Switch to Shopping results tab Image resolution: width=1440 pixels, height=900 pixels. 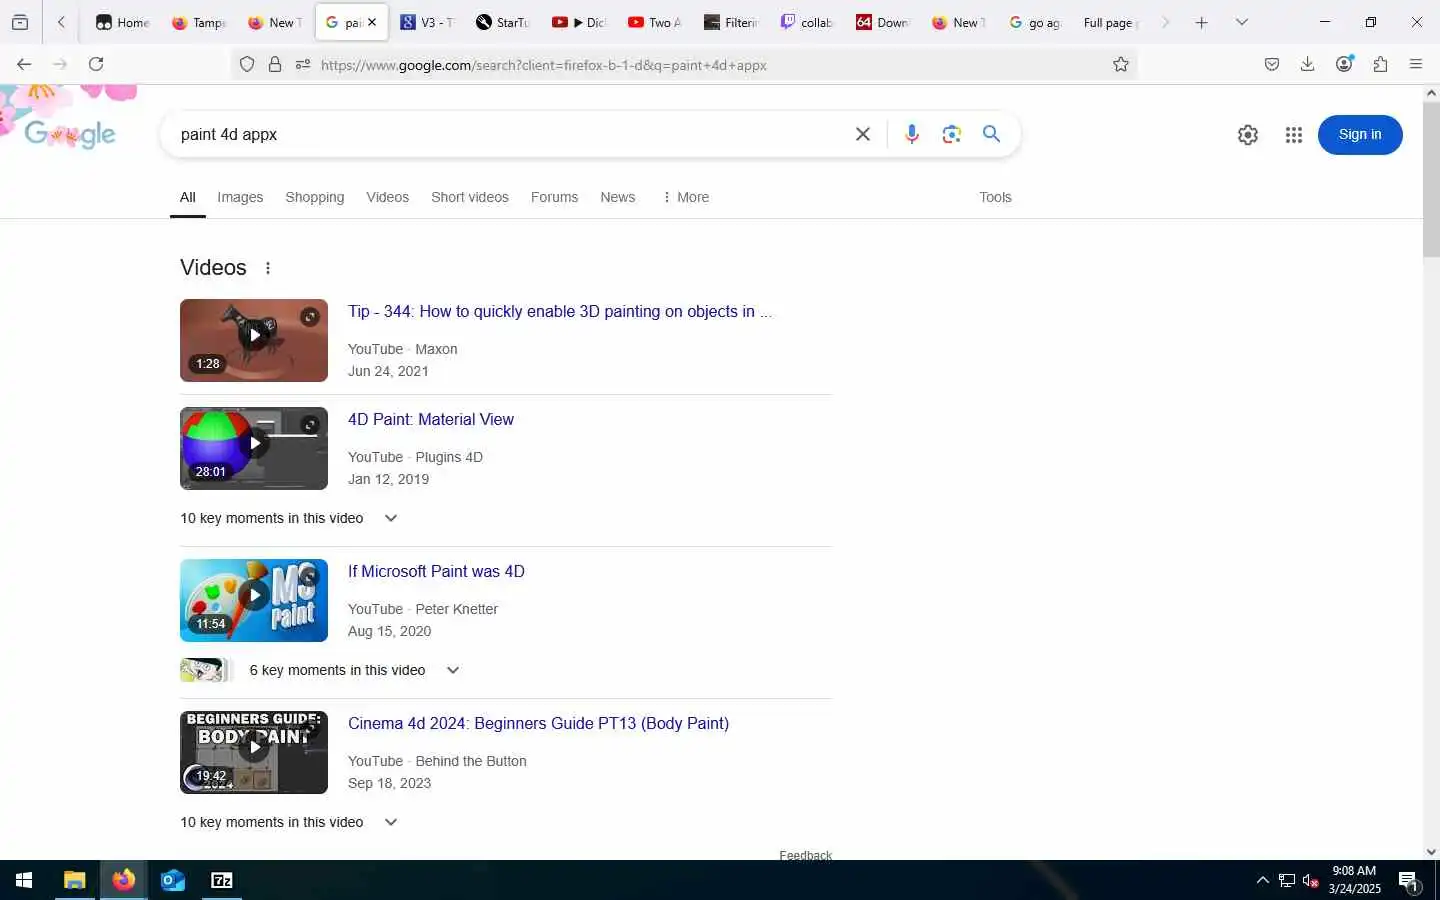314,197
